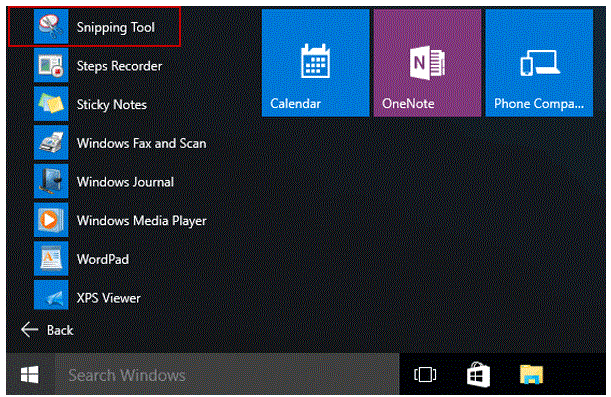Launch Sticky Notes via its icon

click(51, 104)
